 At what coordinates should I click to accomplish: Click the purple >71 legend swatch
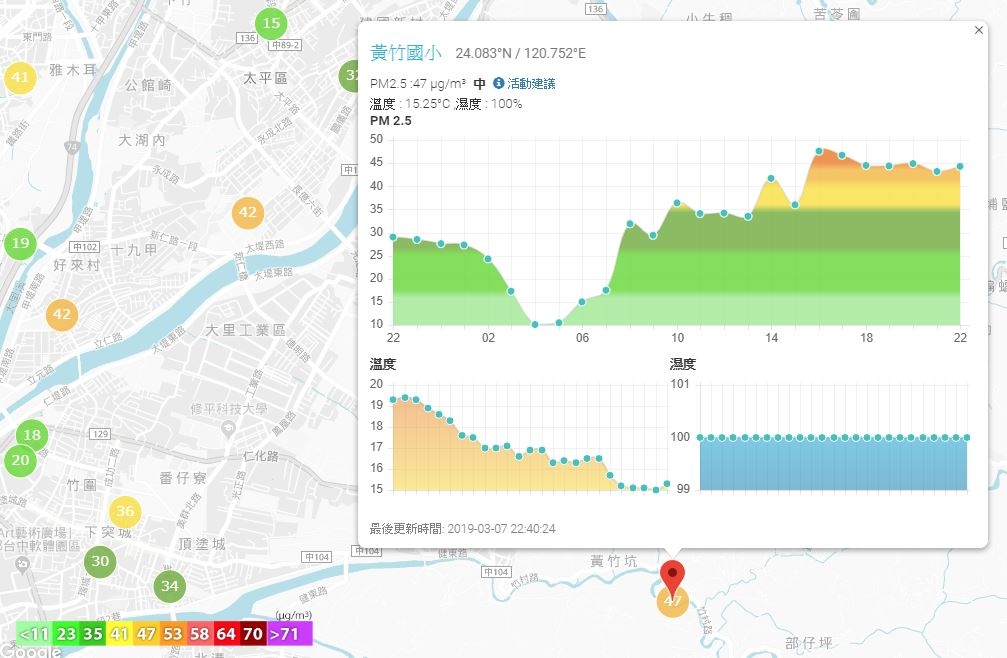(290, 634)
